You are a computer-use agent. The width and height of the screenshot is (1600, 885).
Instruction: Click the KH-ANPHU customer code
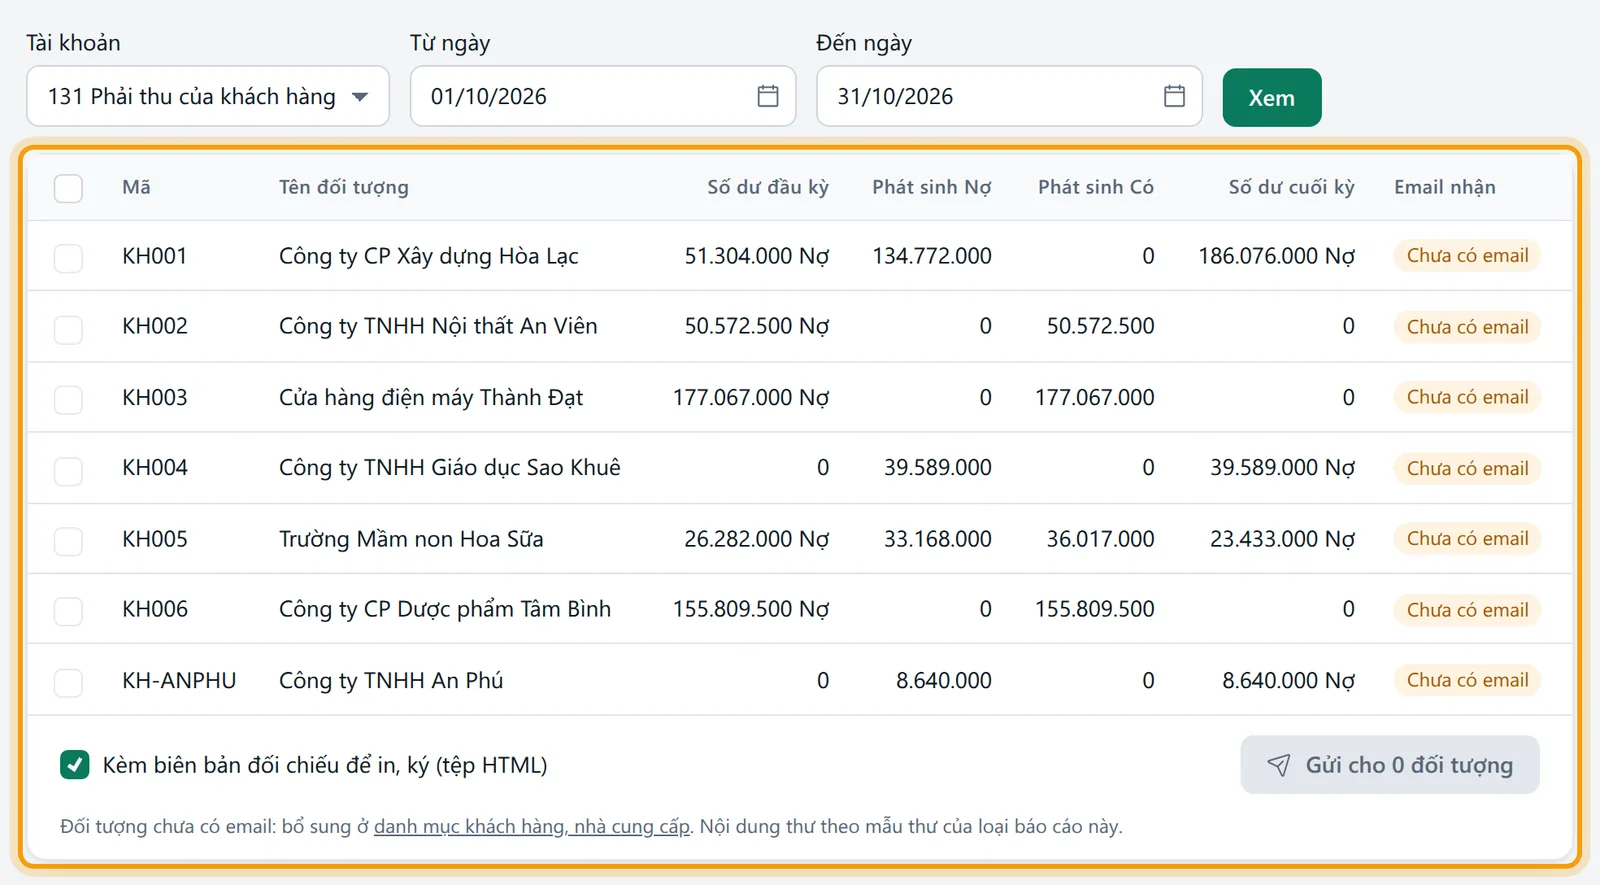(179, 680)
